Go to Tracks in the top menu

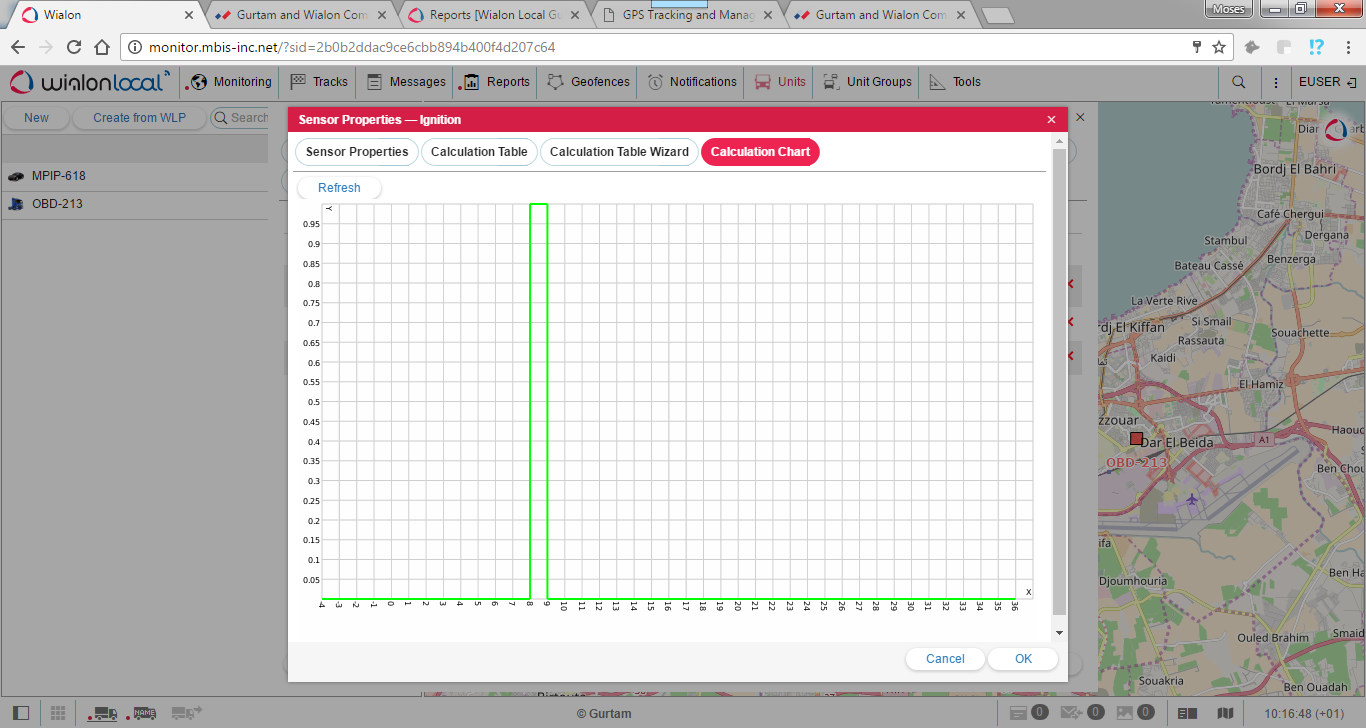click(319, 82)
